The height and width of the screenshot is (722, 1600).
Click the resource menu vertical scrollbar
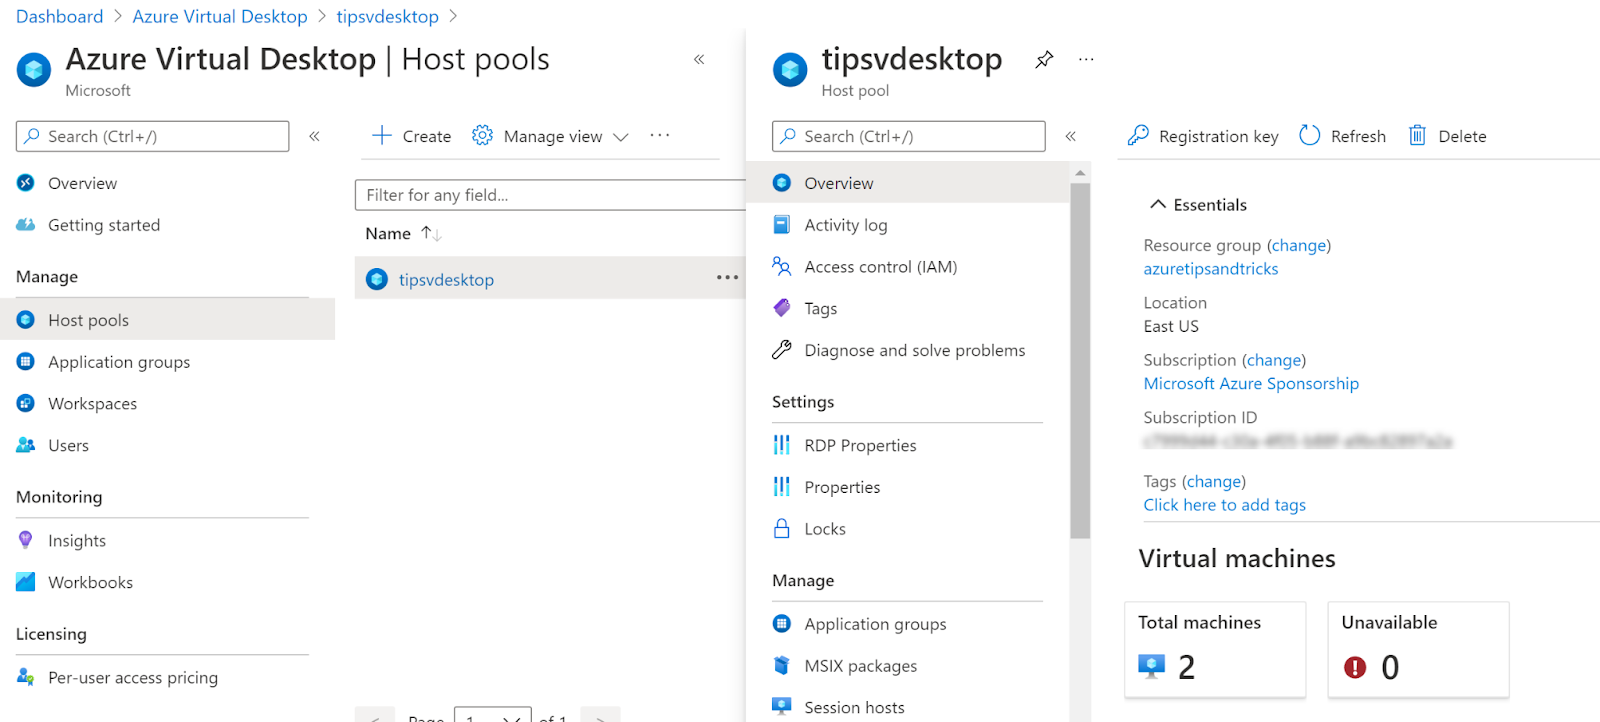(x=1079, y=360)
